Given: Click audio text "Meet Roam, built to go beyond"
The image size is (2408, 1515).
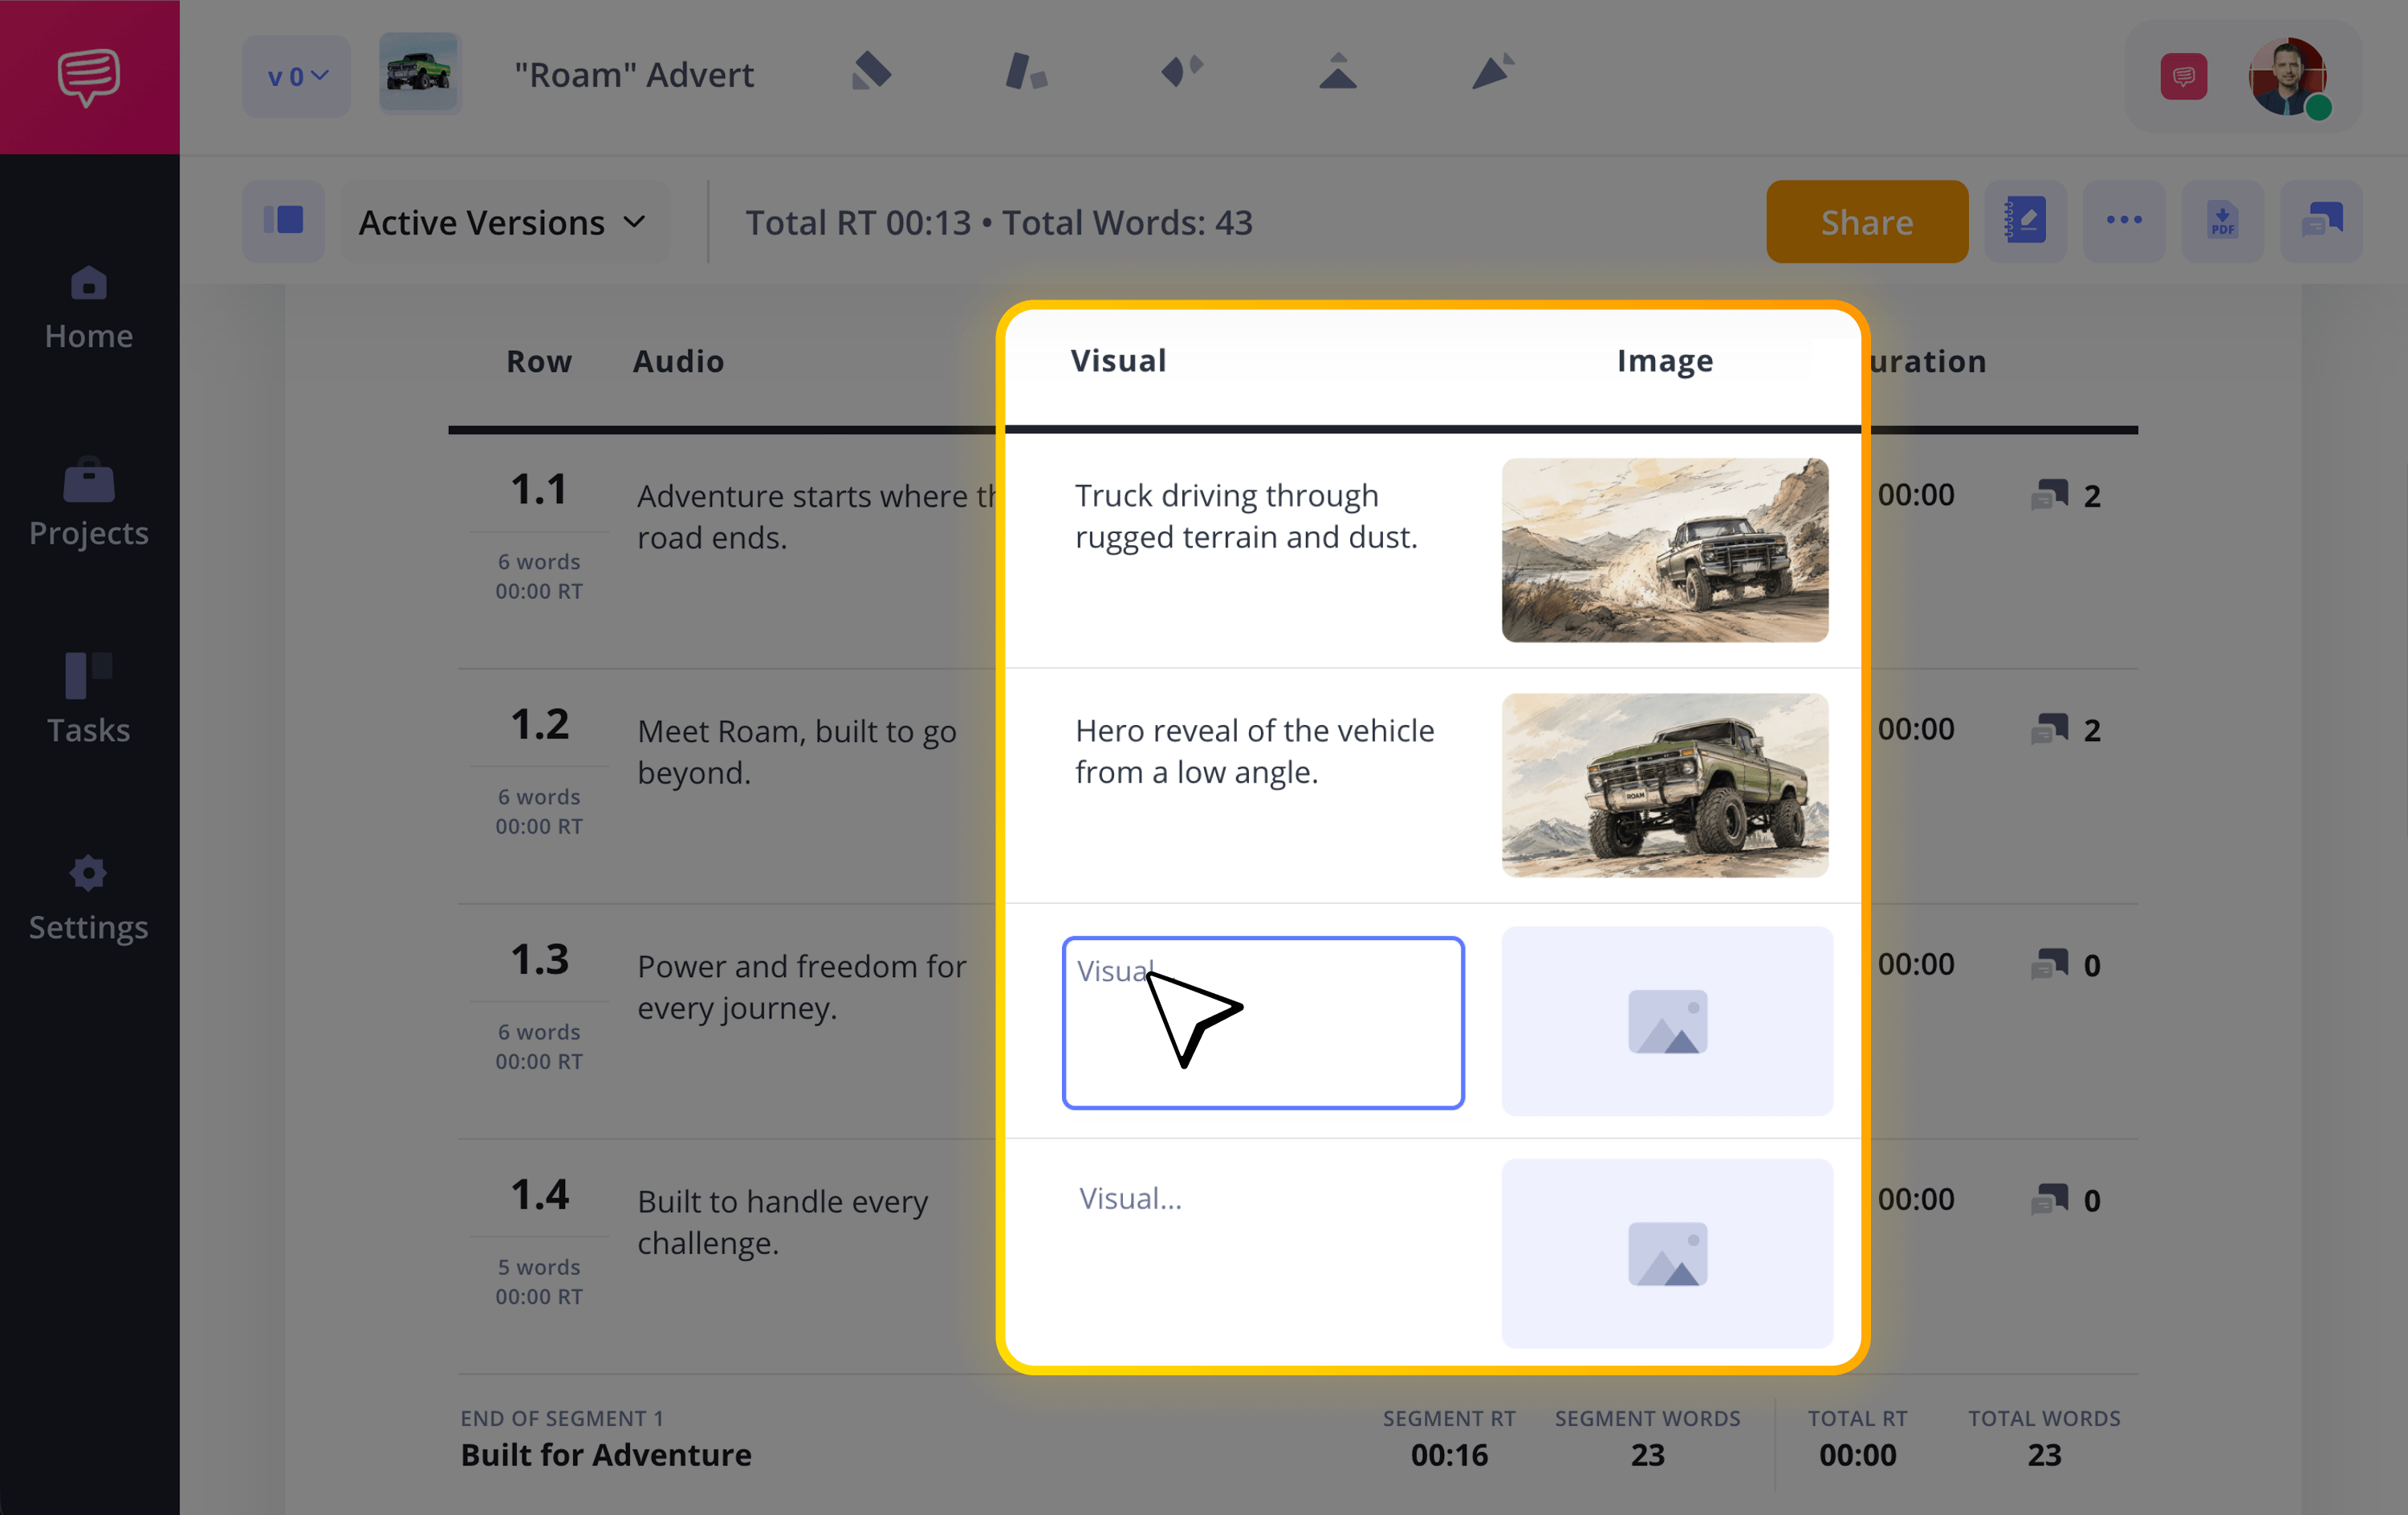Looking at the screenshot, I should 797,751.
